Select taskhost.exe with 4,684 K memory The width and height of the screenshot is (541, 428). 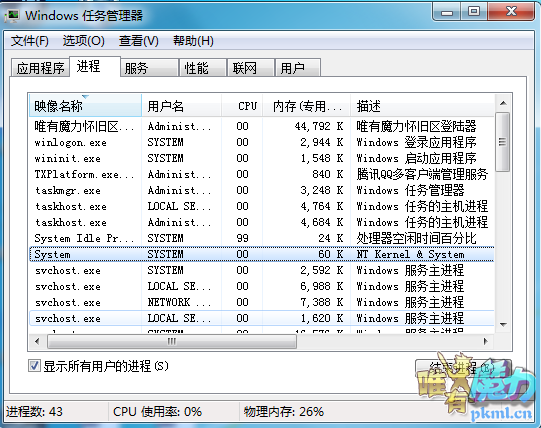262,222
